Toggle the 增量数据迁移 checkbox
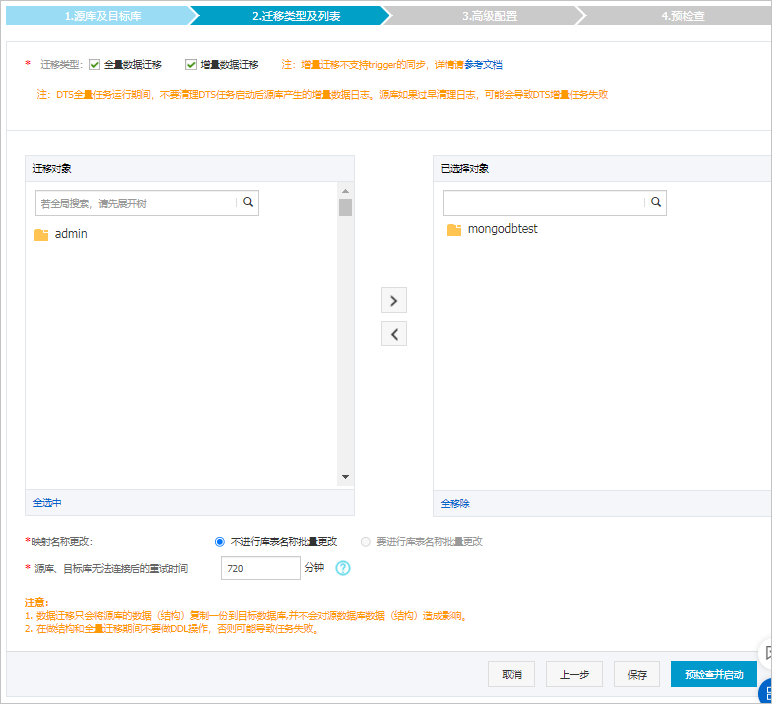 [191, 64]
